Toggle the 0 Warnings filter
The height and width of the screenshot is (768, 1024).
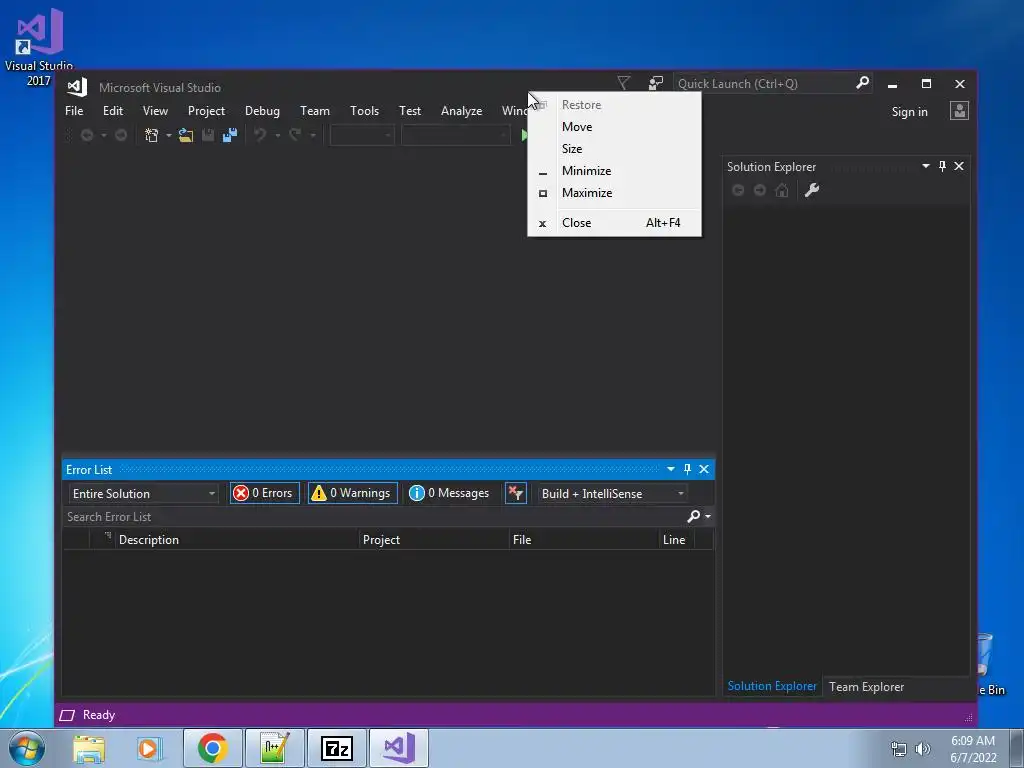353,493
